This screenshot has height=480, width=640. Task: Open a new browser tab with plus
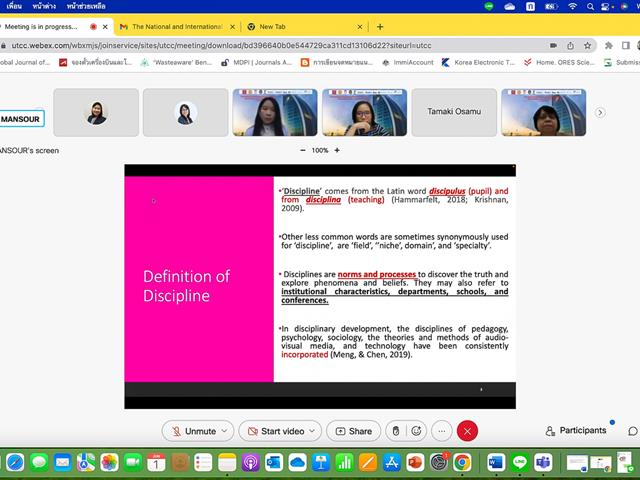380,27
